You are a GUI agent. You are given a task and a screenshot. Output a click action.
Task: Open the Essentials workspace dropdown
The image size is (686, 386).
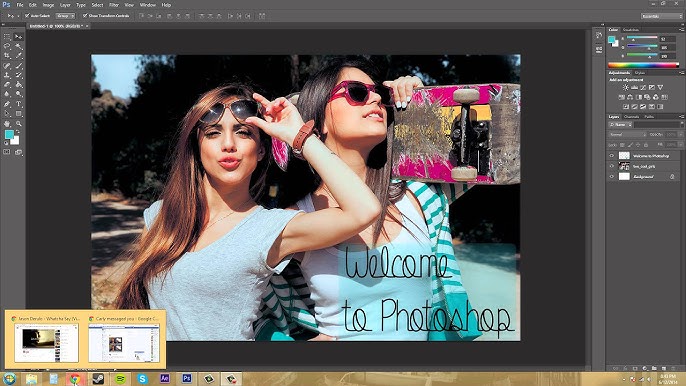(x=661, y=16)
